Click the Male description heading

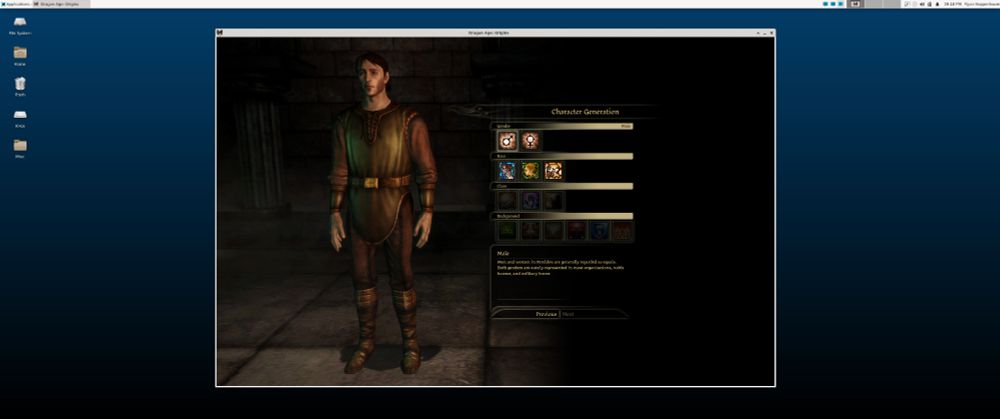(503, 253)
